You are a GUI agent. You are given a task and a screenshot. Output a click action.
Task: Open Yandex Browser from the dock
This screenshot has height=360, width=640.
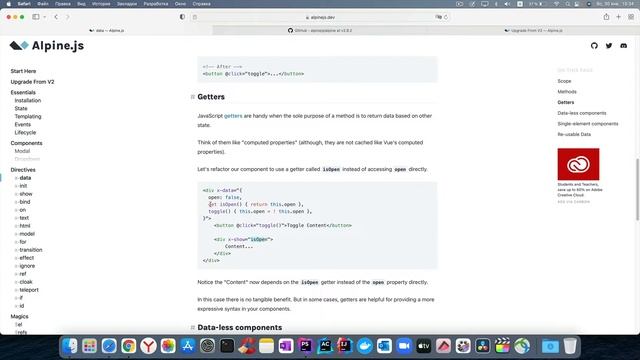(148, 346)
